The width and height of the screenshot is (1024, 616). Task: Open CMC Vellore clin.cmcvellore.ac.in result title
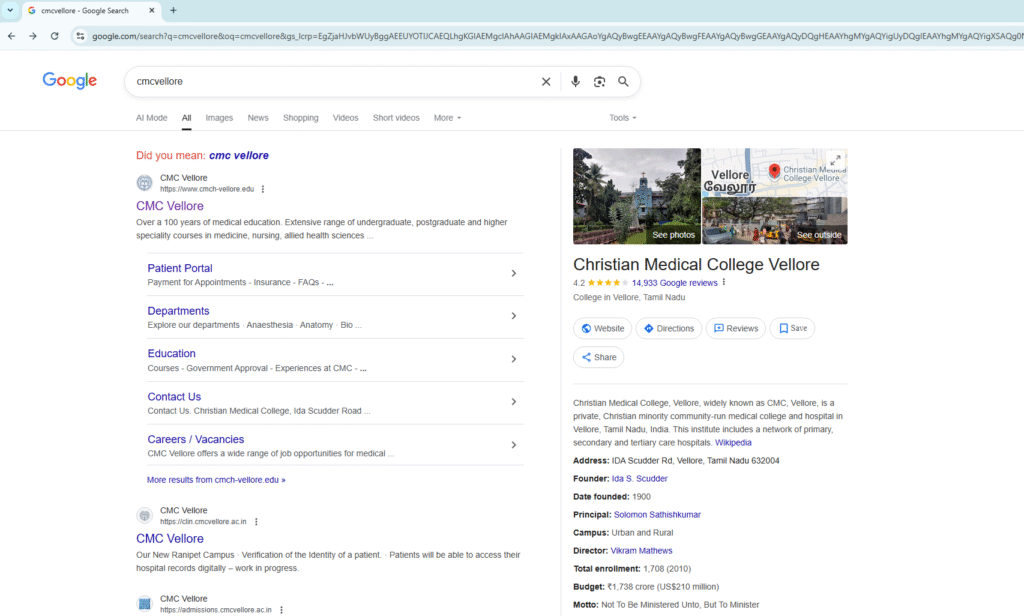pyautogui.click(x=170, y=538)
